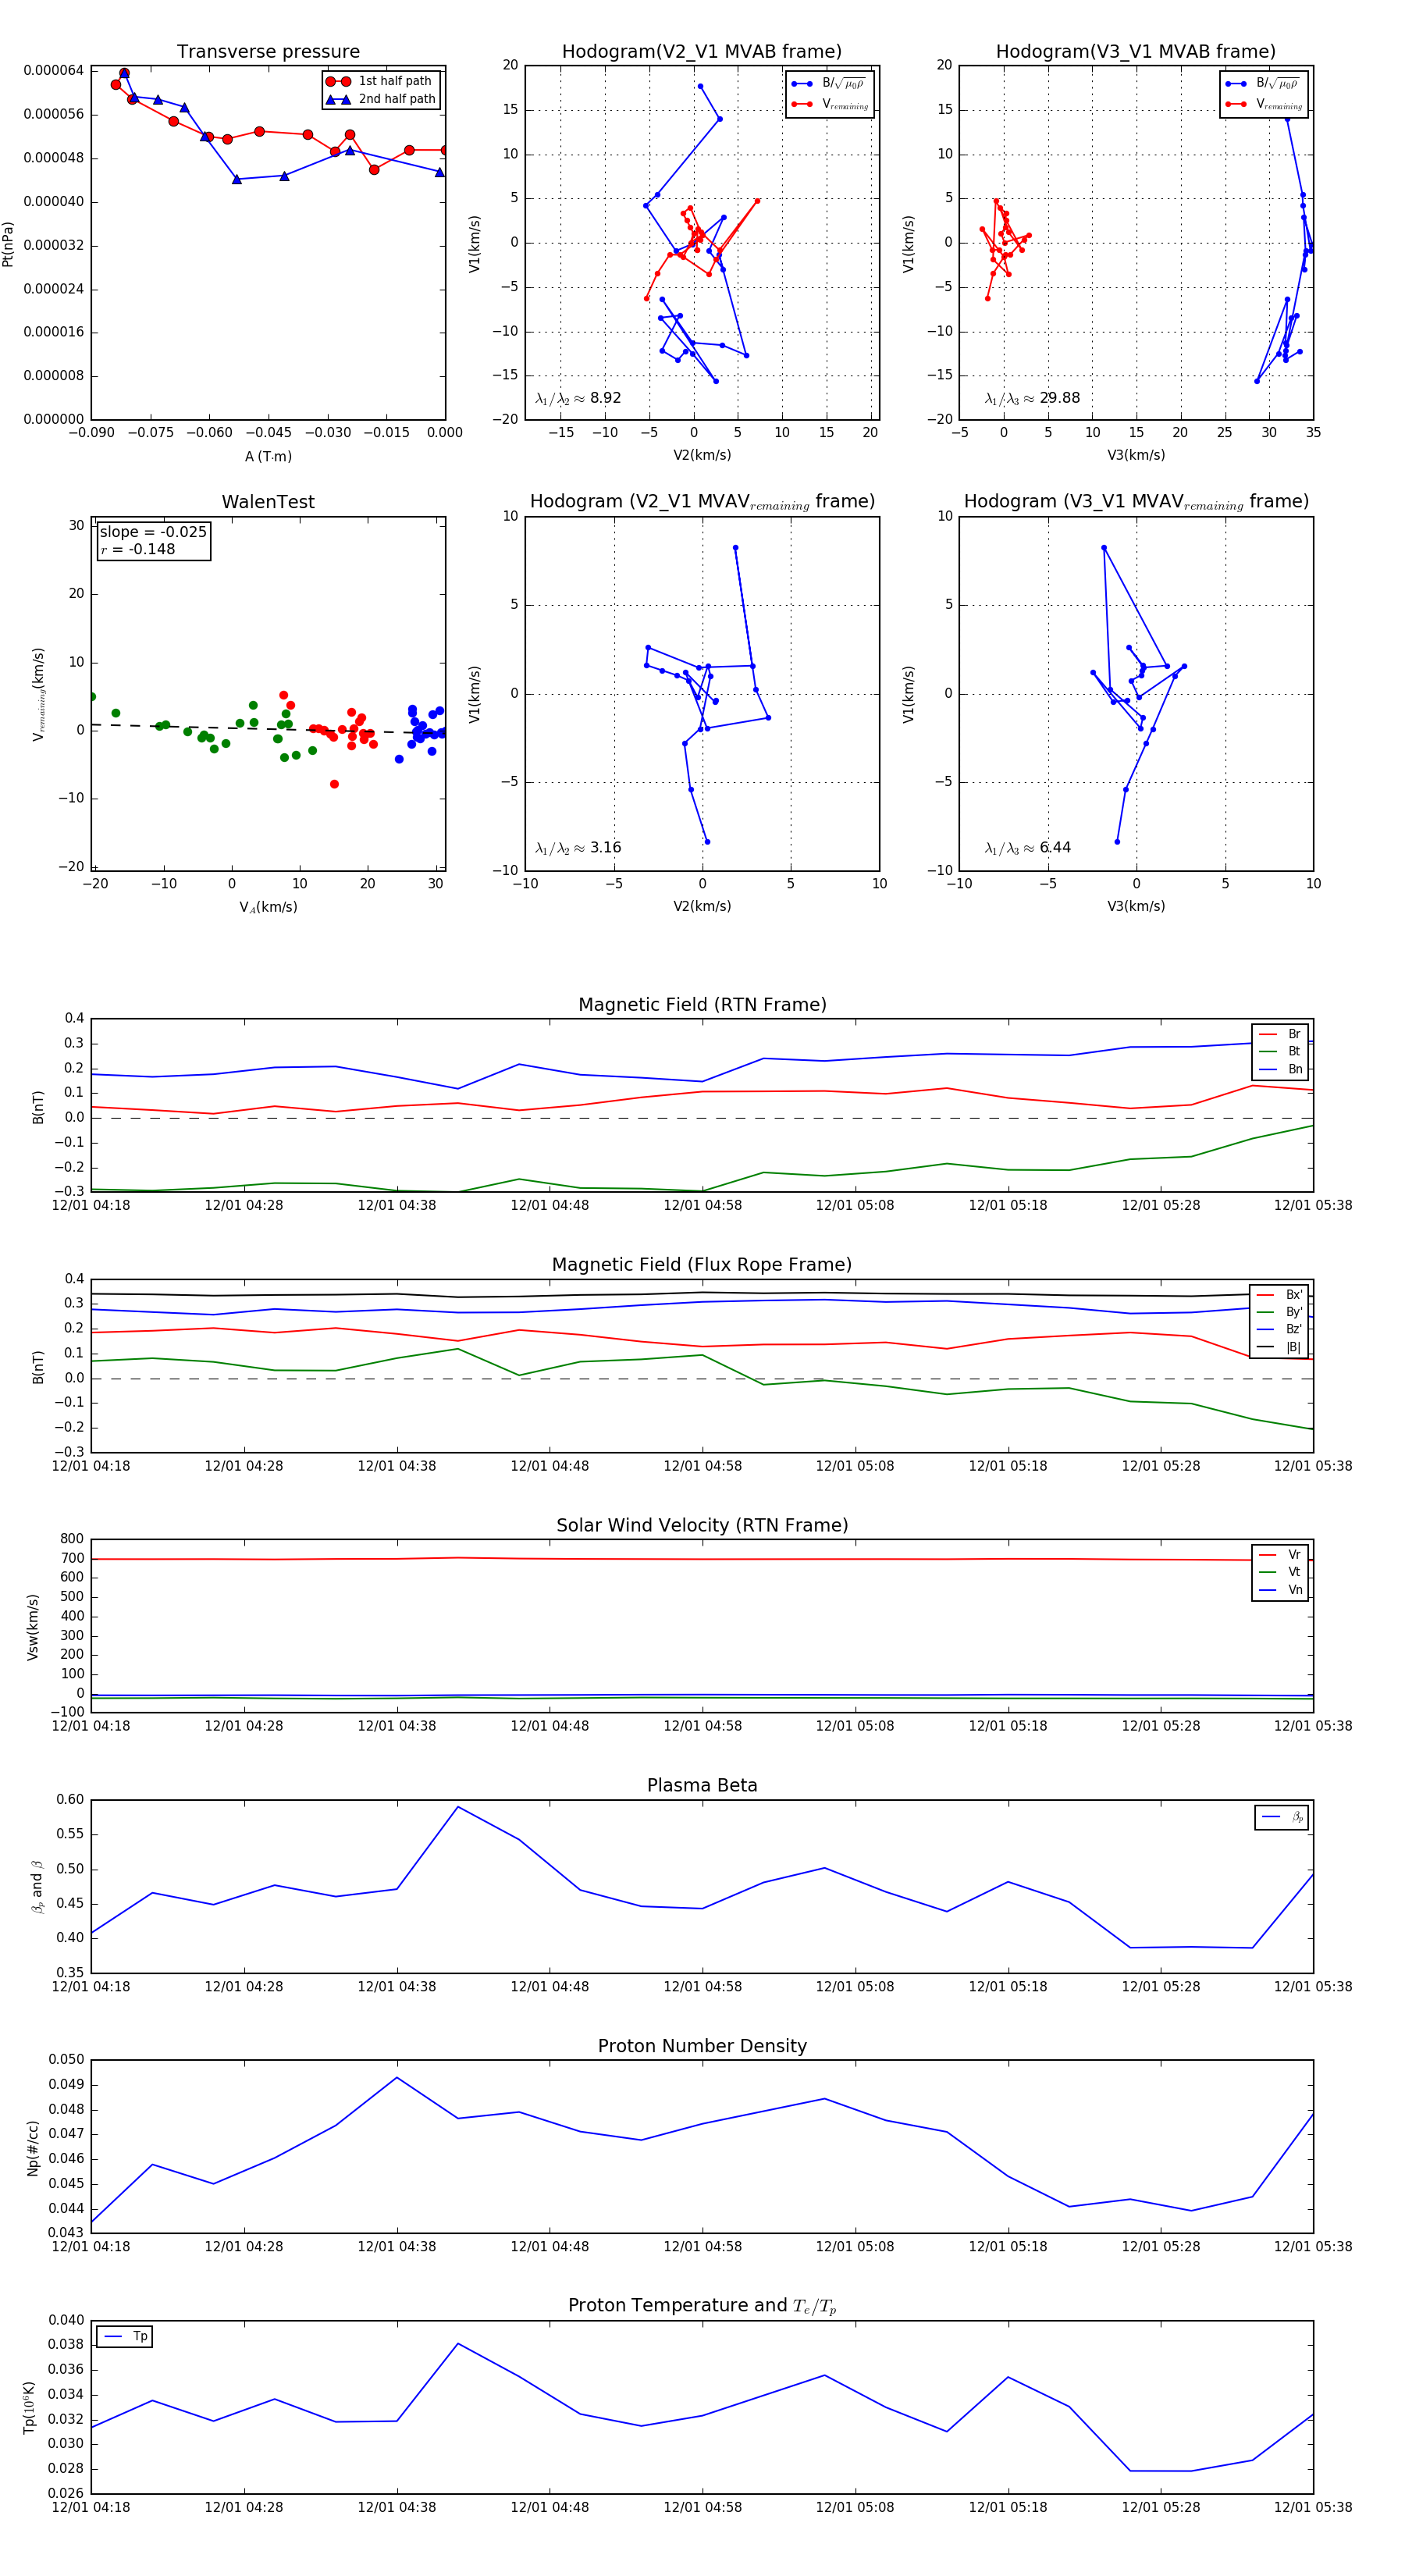Click the "Proton Number Density" title
The width and height of the screenshot is (1405, 2576).
(702, 2046)
